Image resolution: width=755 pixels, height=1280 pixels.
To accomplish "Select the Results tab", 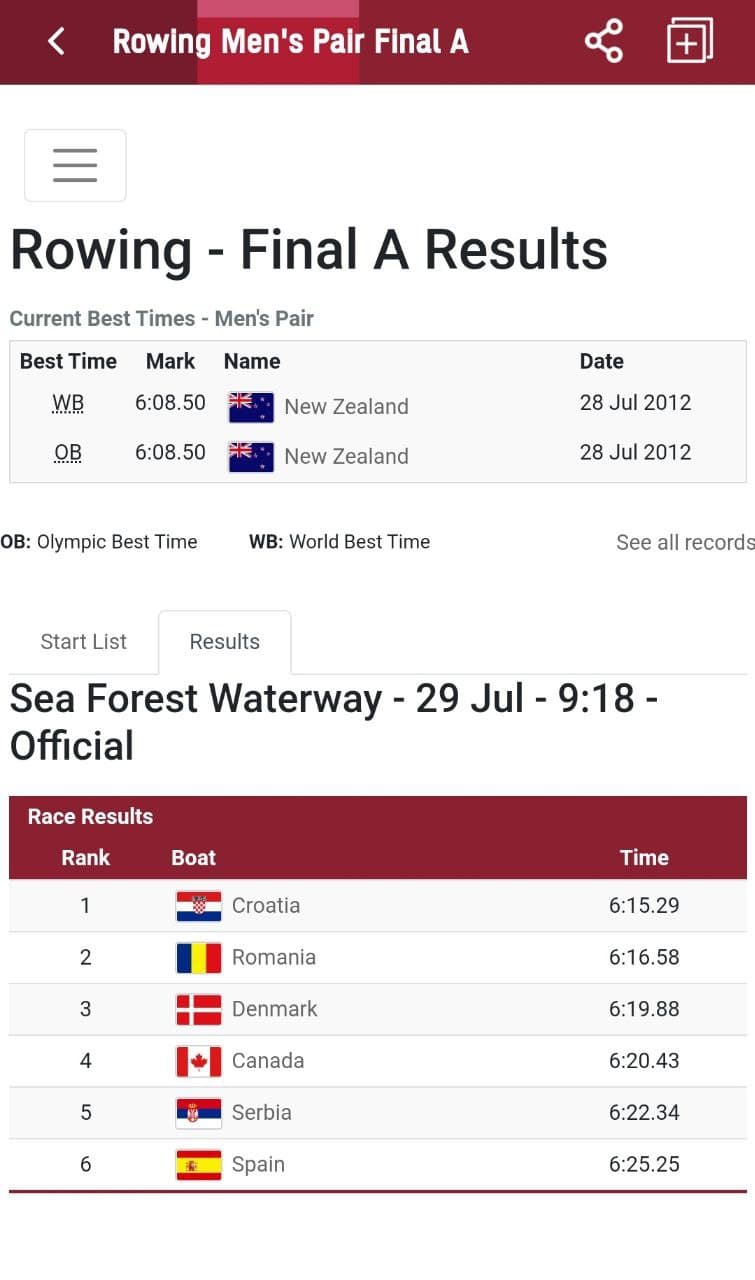I will pyautogui.click(x=225, y=642).
